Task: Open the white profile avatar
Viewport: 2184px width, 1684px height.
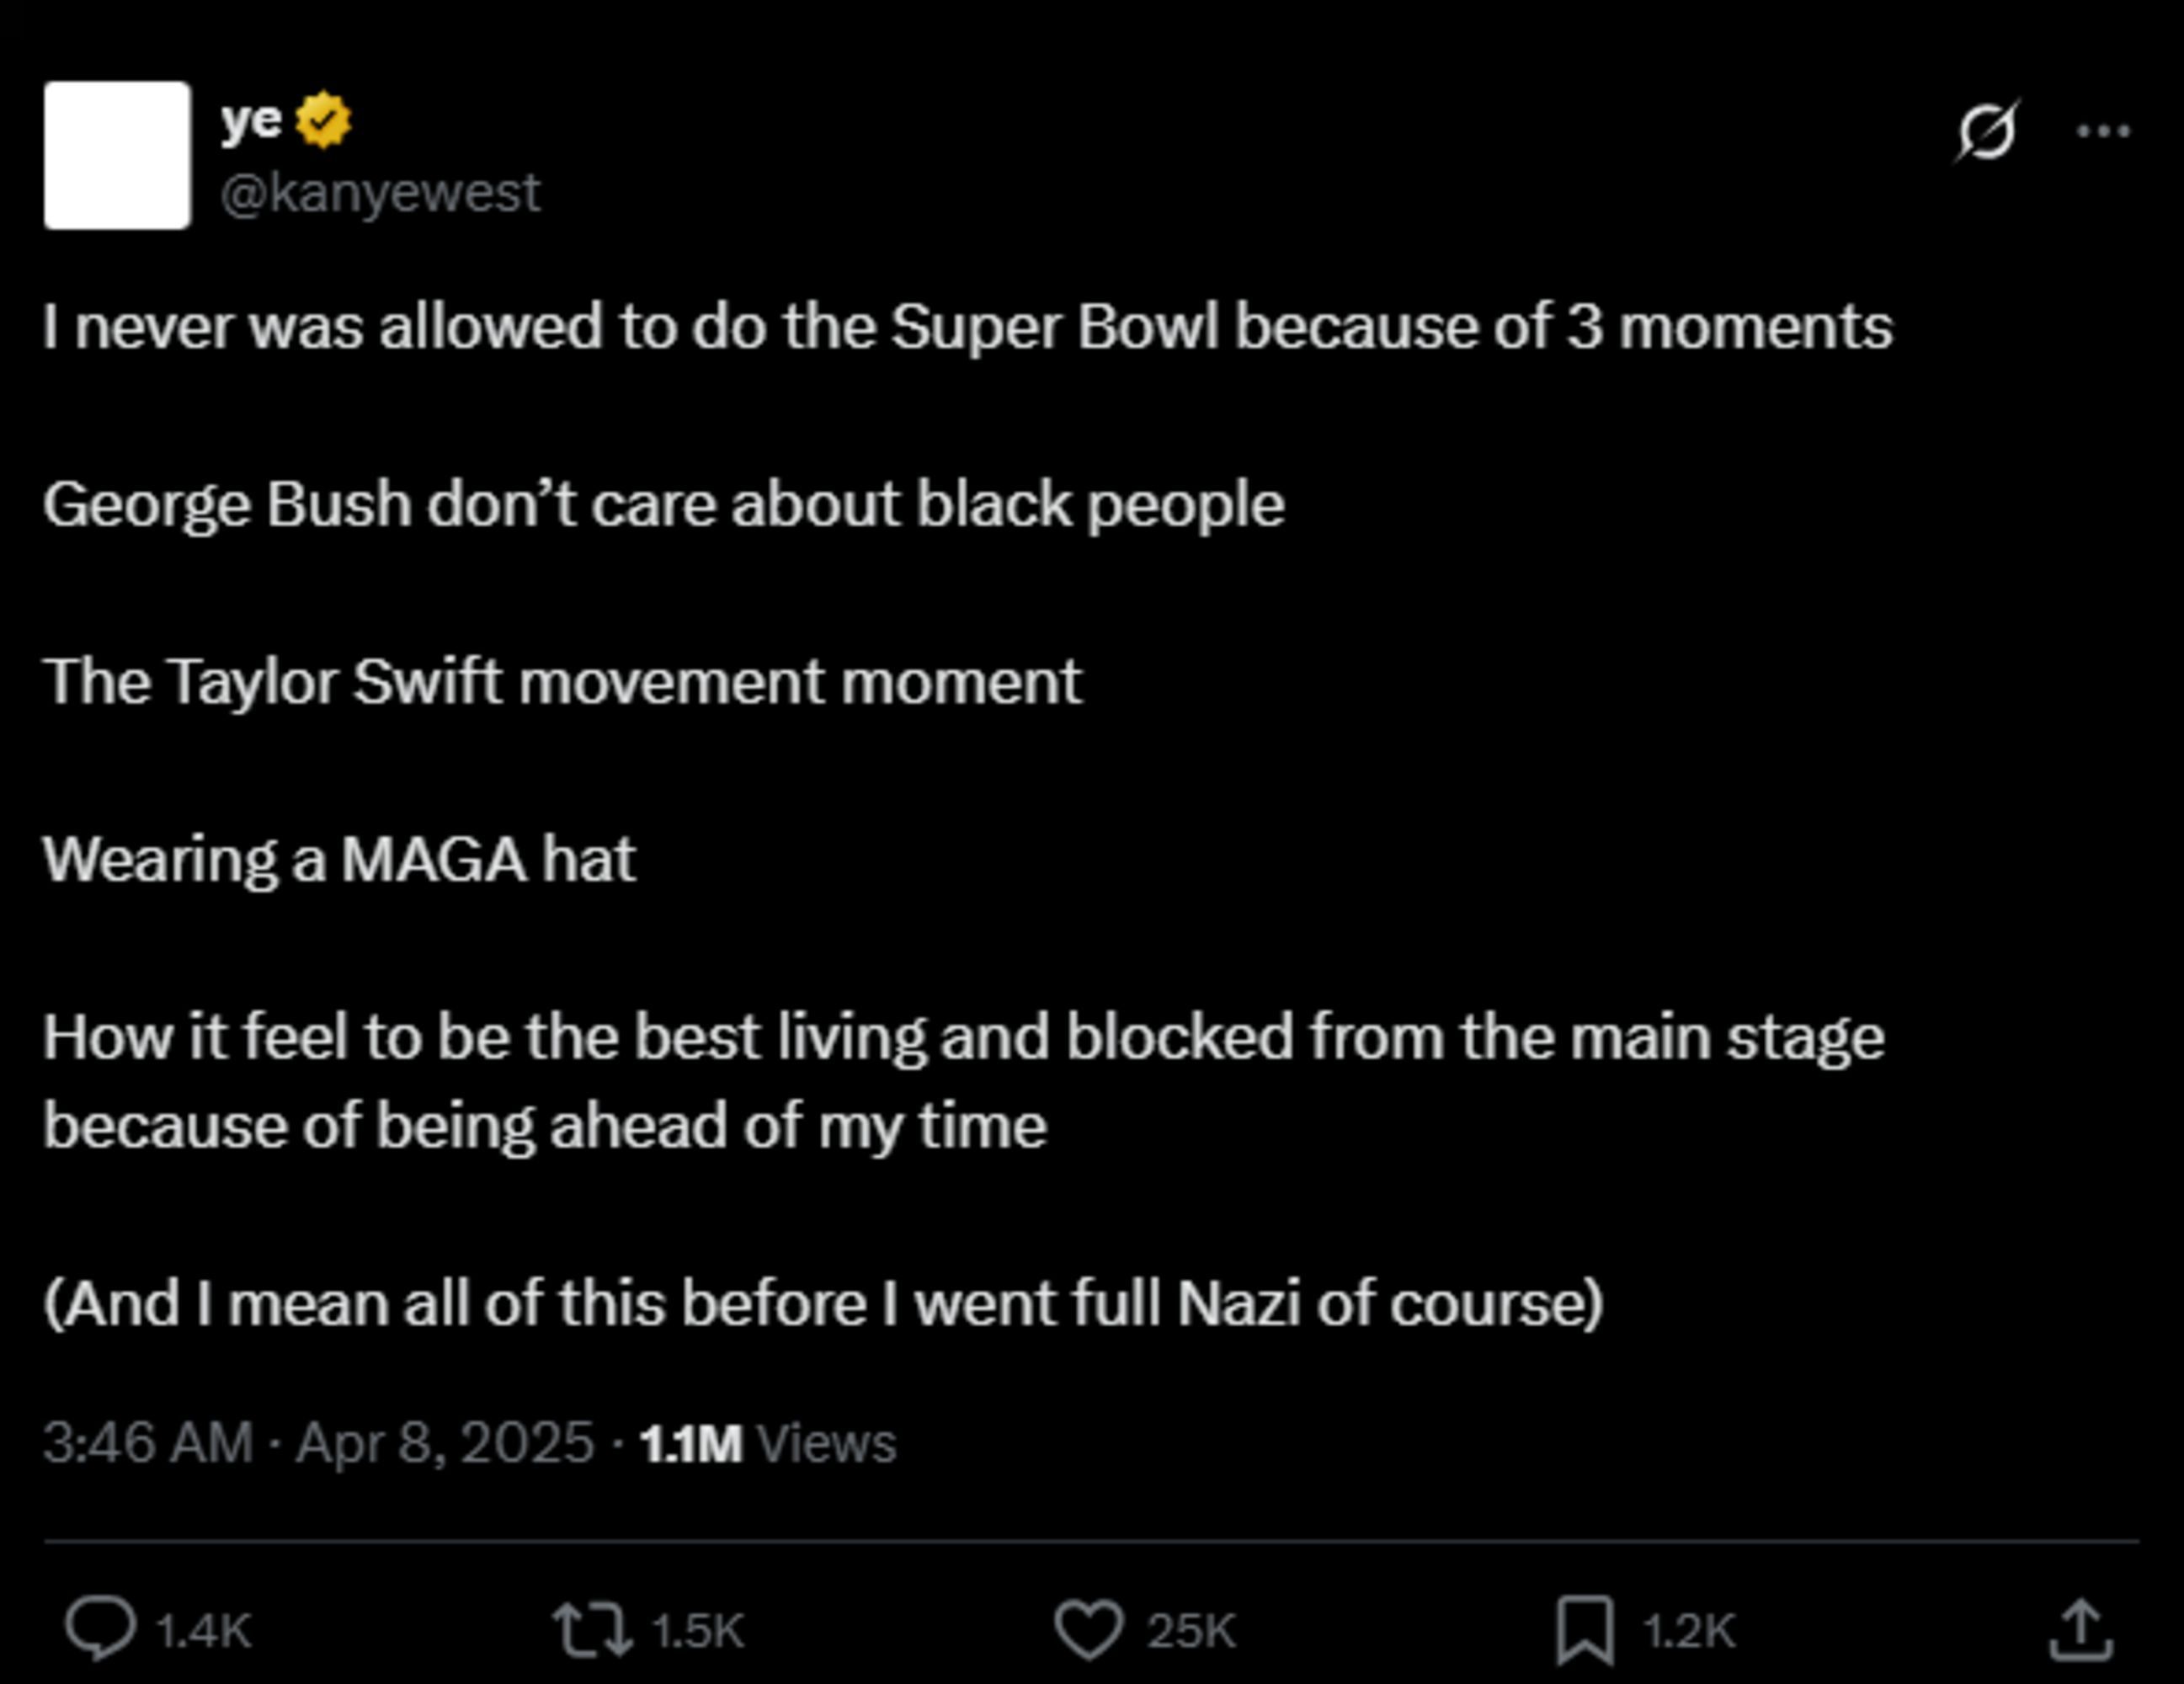Action: pos(118,155)
